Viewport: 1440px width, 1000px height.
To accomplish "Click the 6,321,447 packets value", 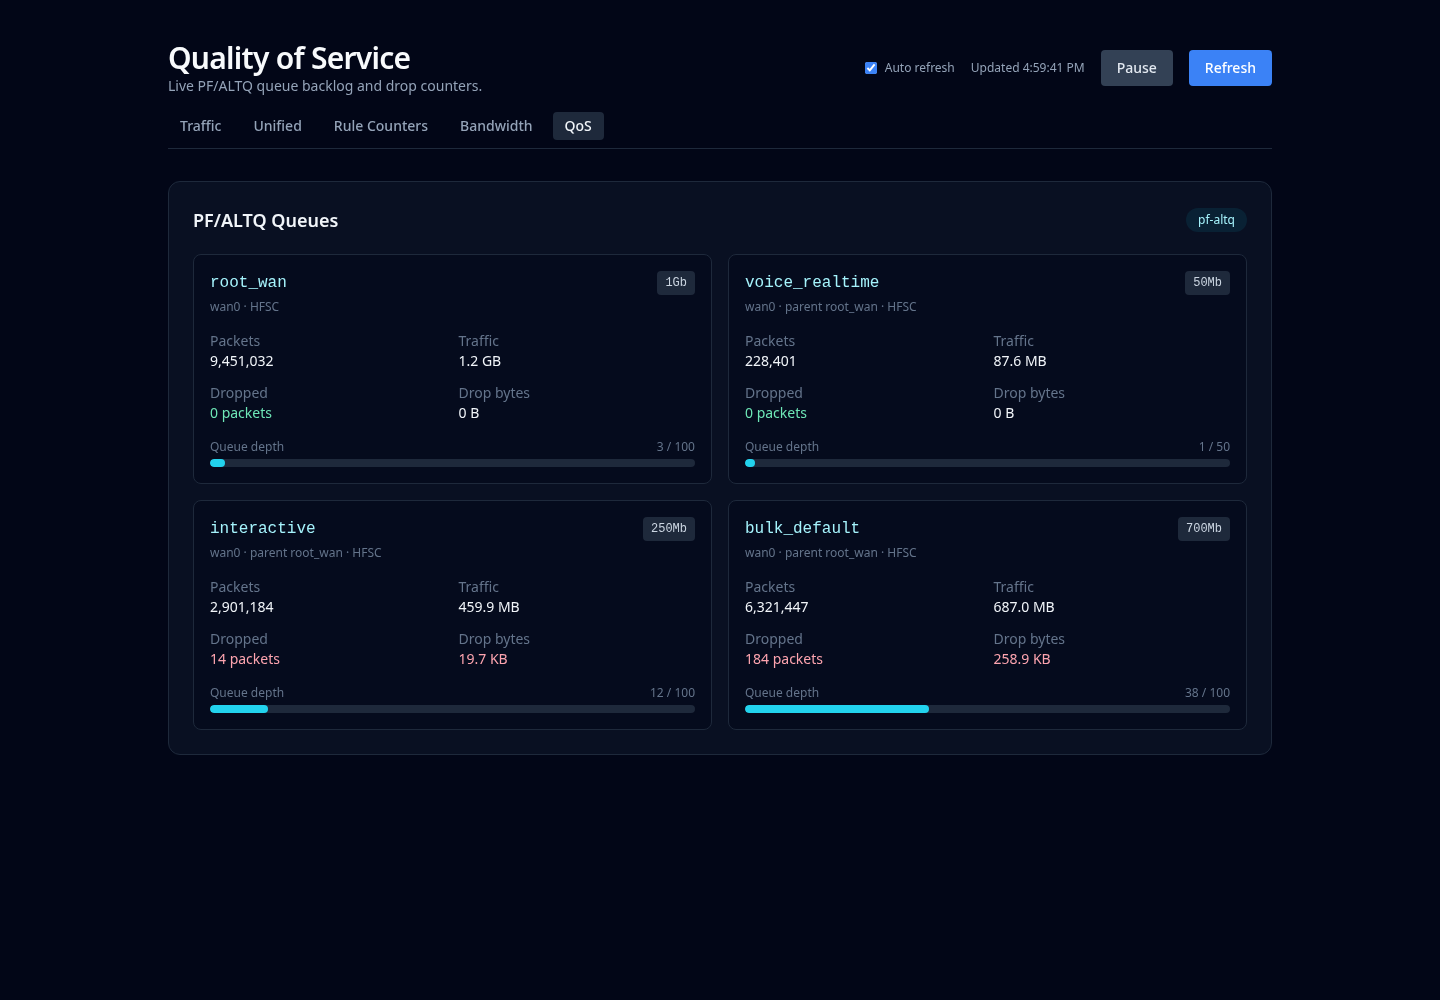I will 777,607.
